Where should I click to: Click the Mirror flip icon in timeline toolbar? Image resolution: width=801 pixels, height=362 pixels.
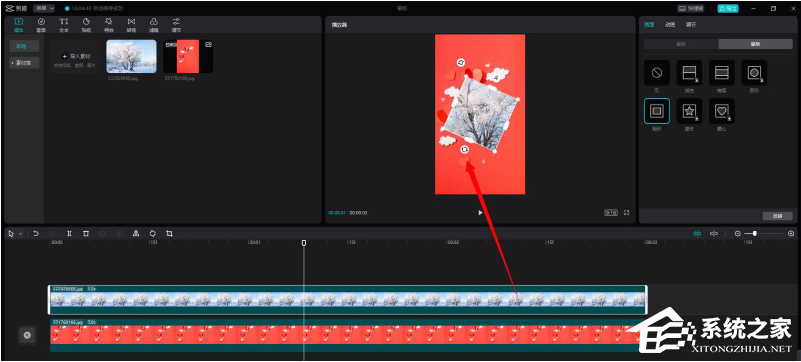(136, 233)
